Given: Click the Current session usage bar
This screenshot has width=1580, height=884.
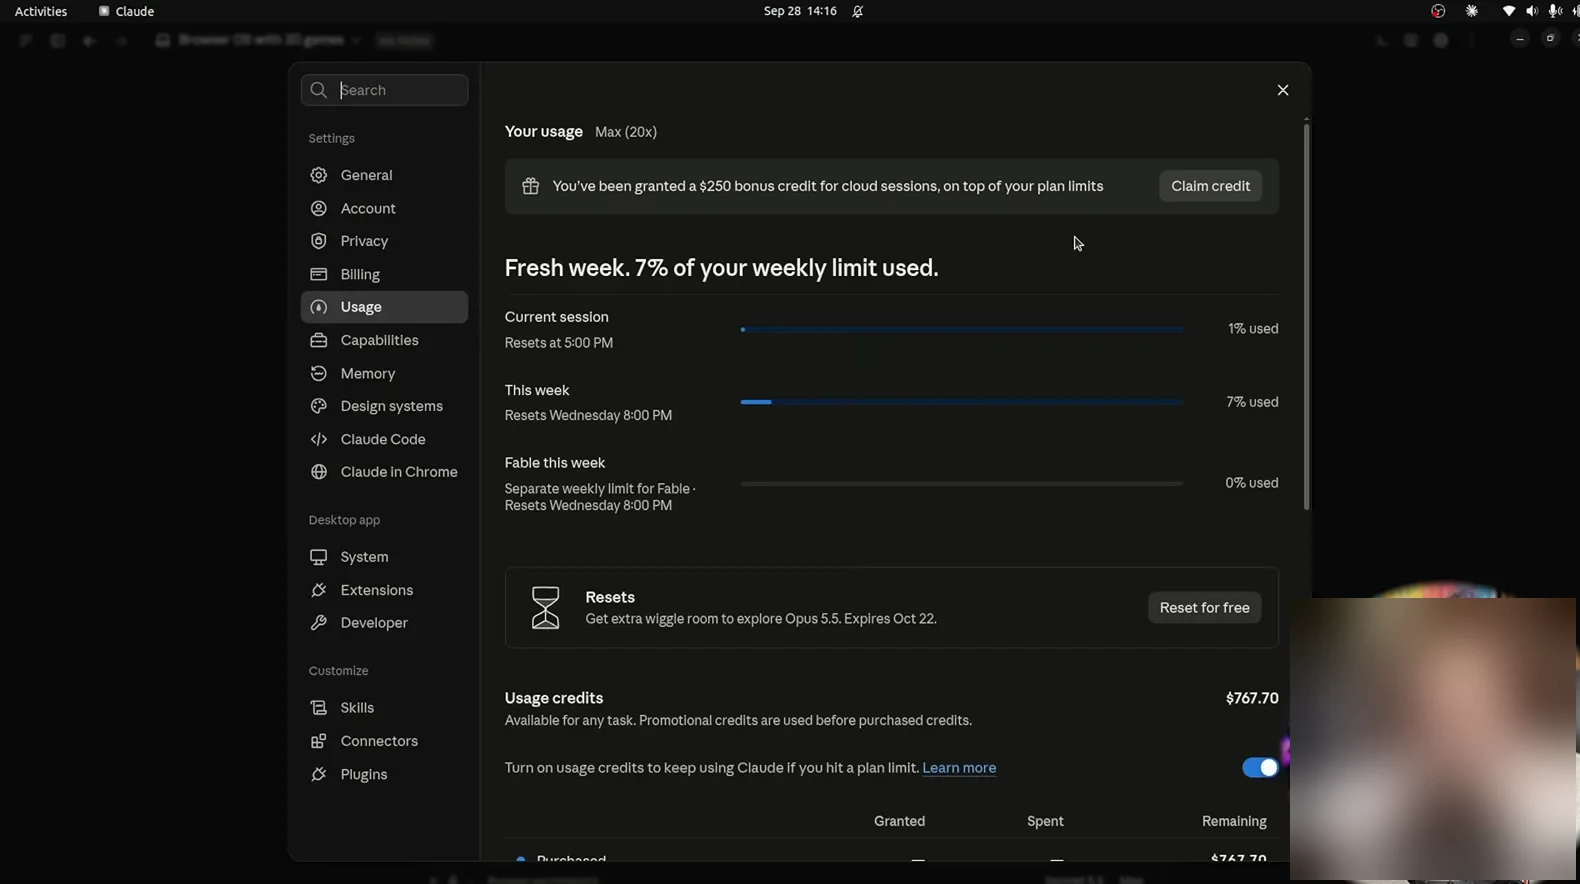Looking at the screenshot, I should (x=962, y=329).
